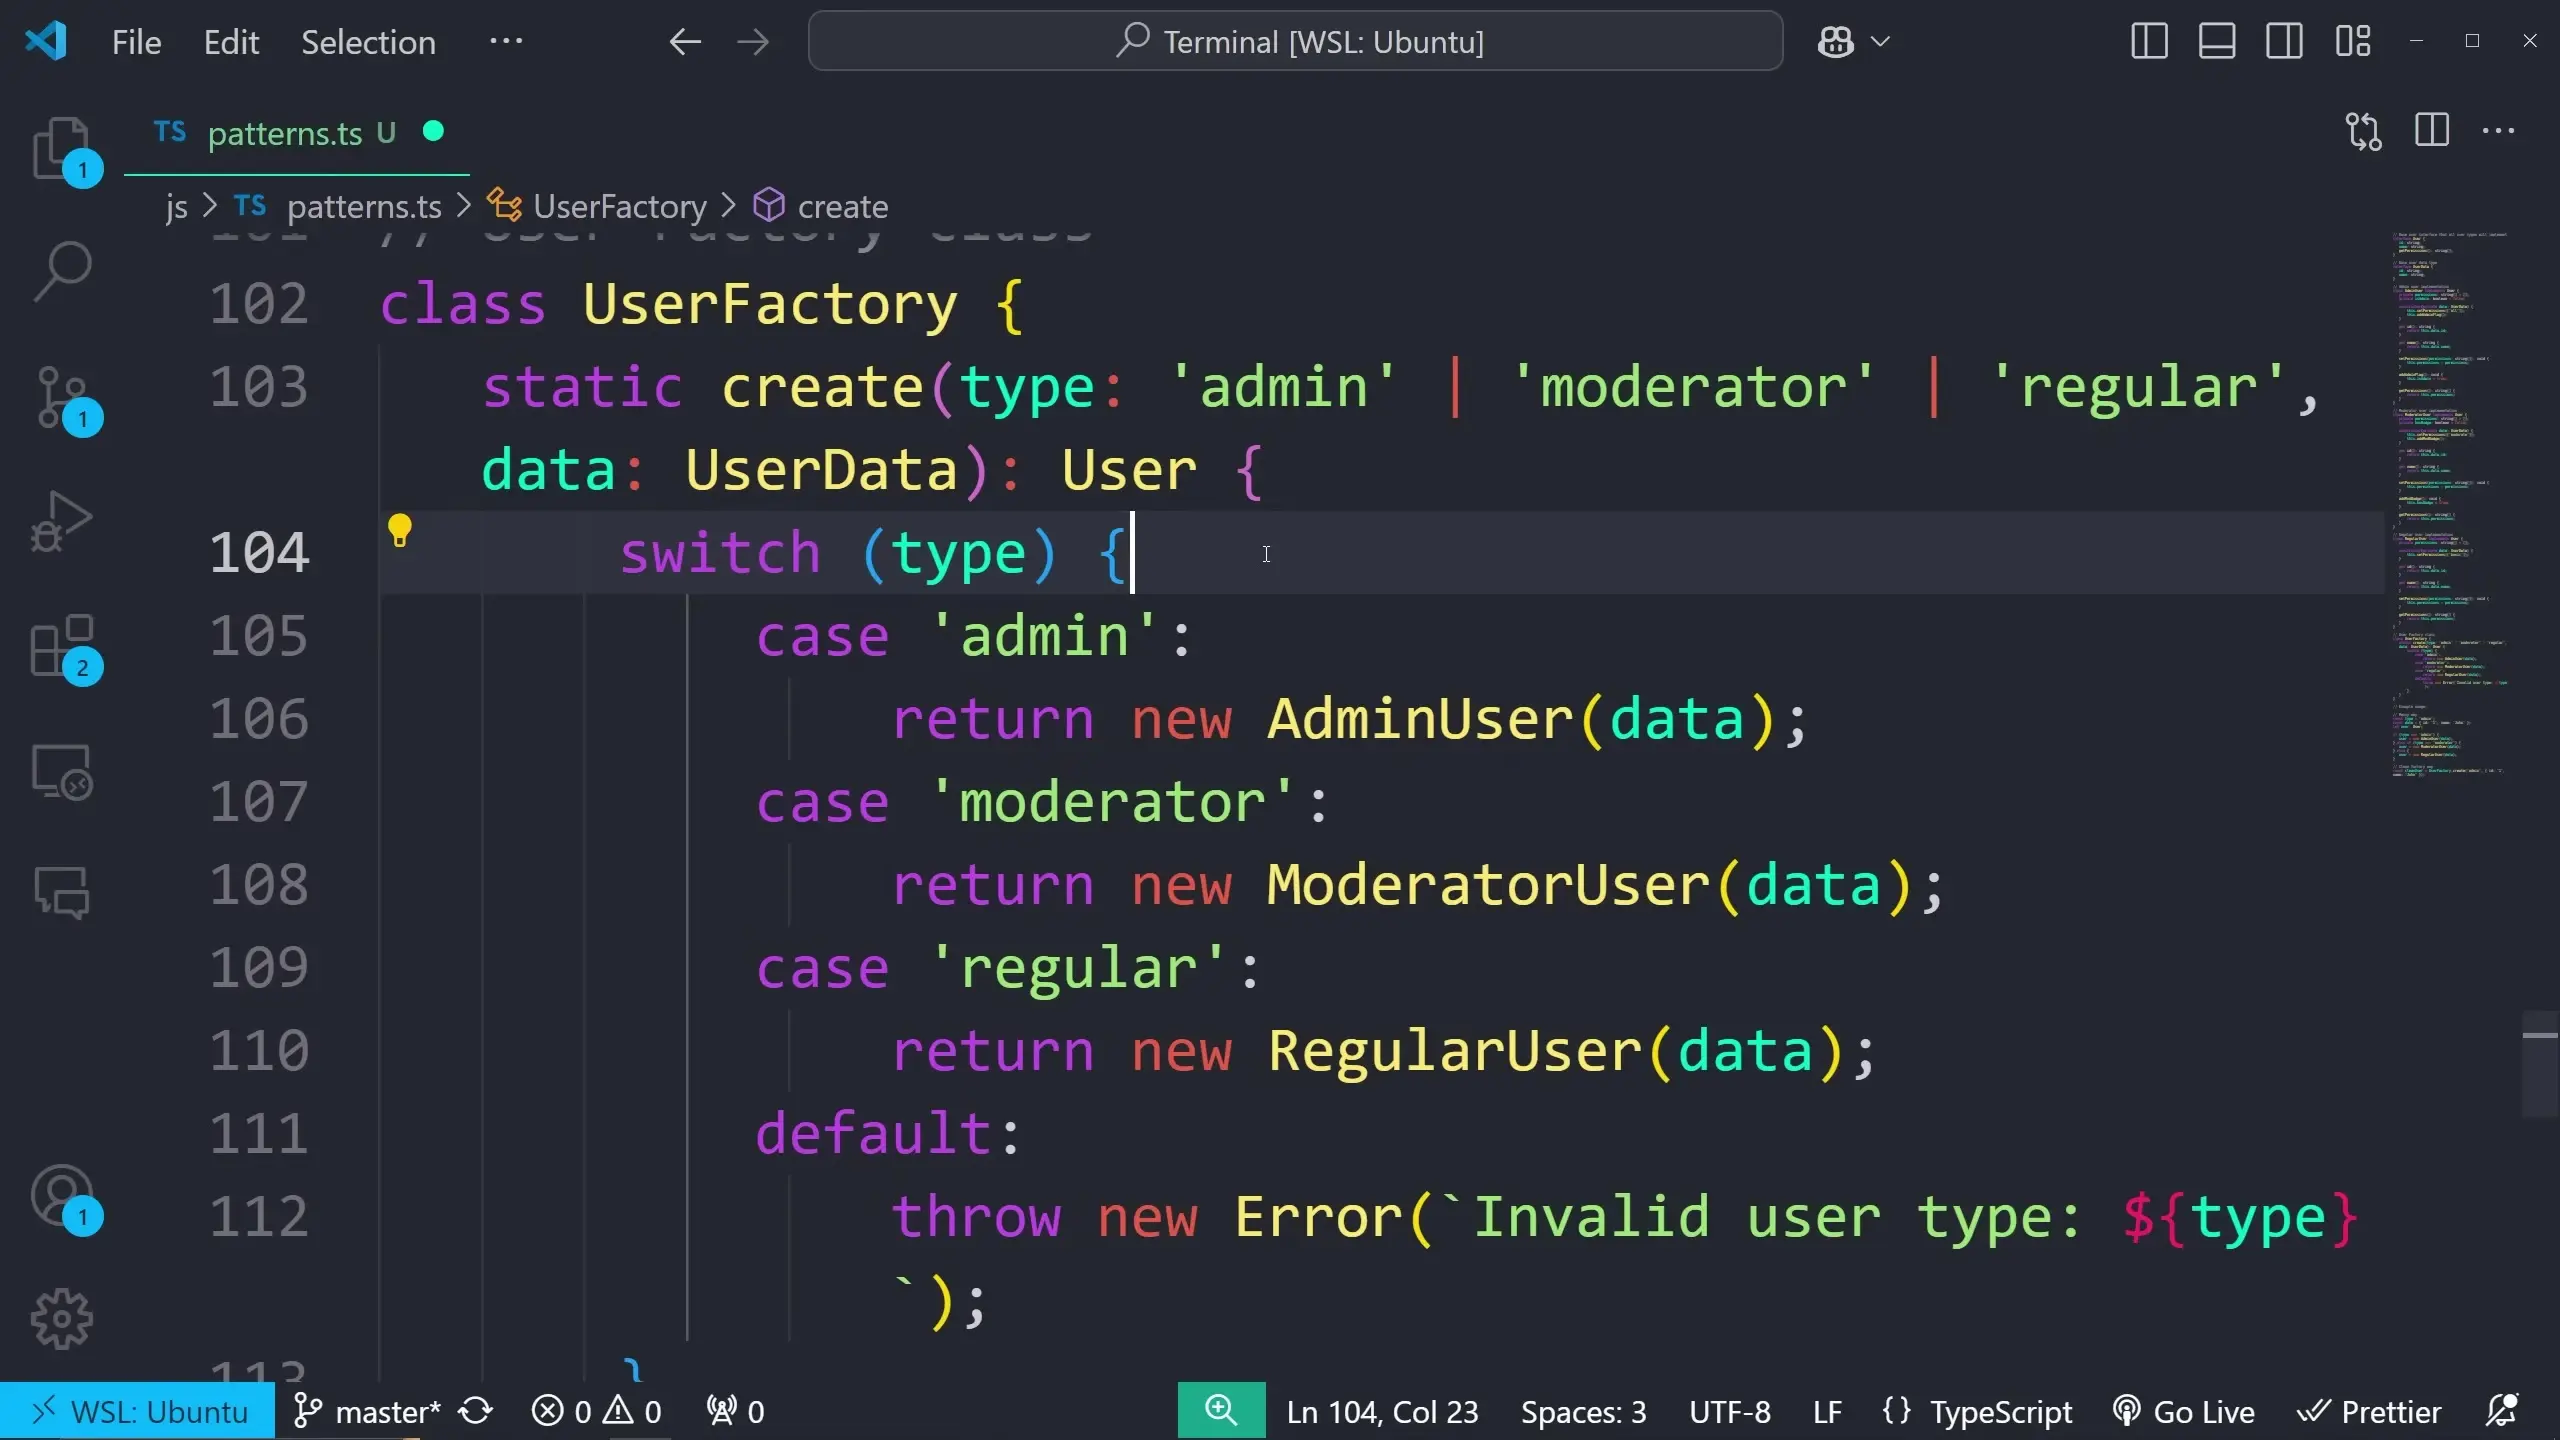2560x1440 pixels.
Task: Open the File menu
Action: [x=136, y=42]
